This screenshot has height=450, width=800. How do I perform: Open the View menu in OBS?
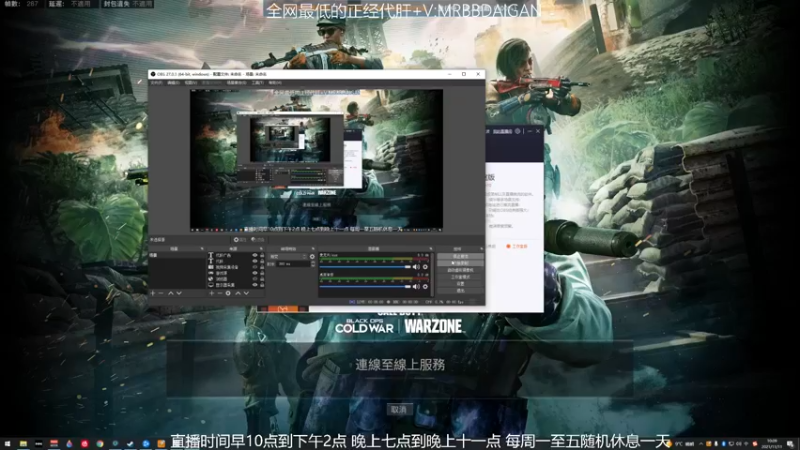click(190, 83)
